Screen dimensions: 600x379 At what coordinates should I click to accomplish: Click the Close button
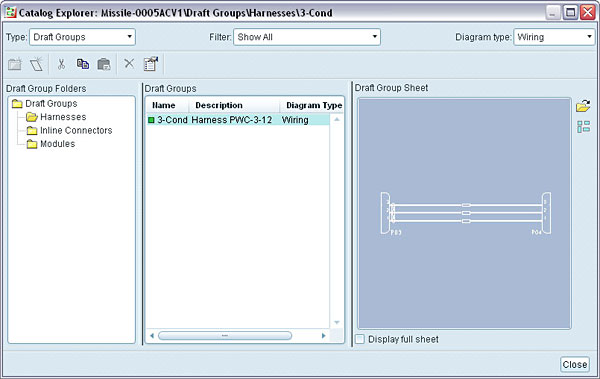click(x=575, y=364)
